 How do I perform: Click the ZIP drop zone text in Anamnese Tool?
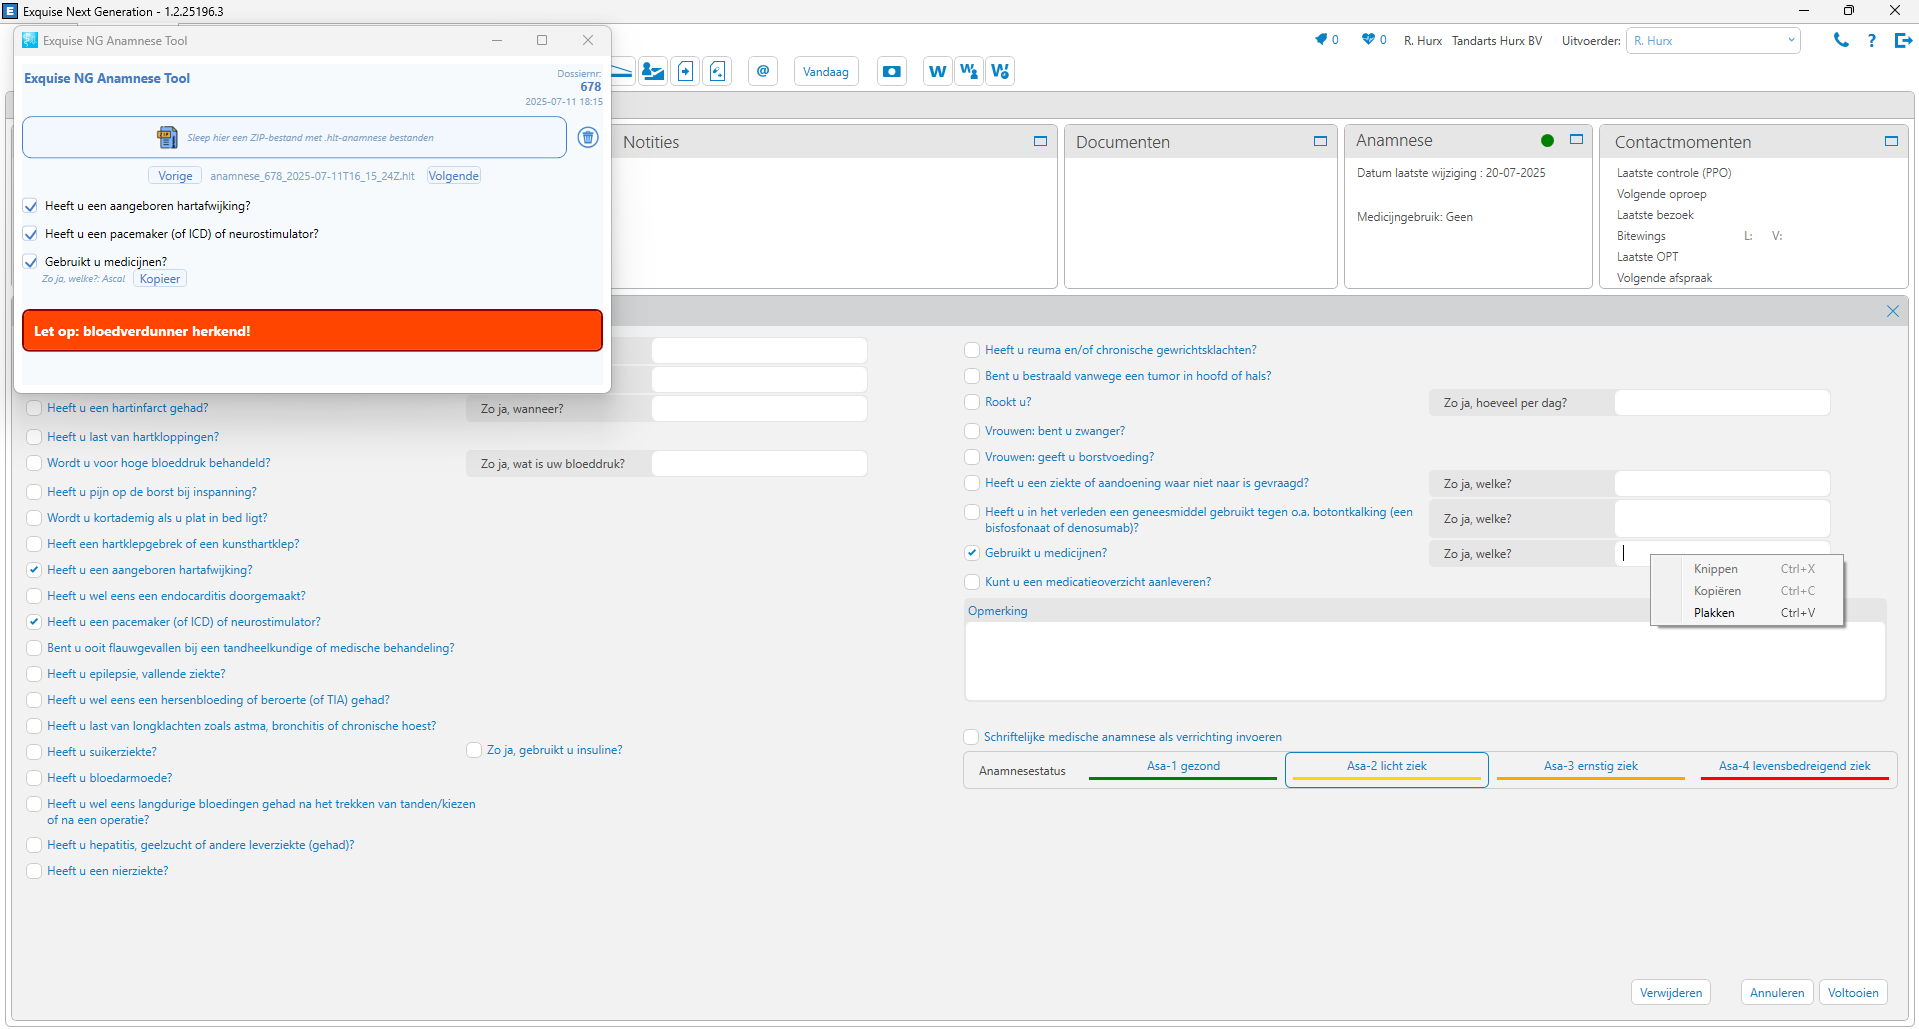pos(310,138)
